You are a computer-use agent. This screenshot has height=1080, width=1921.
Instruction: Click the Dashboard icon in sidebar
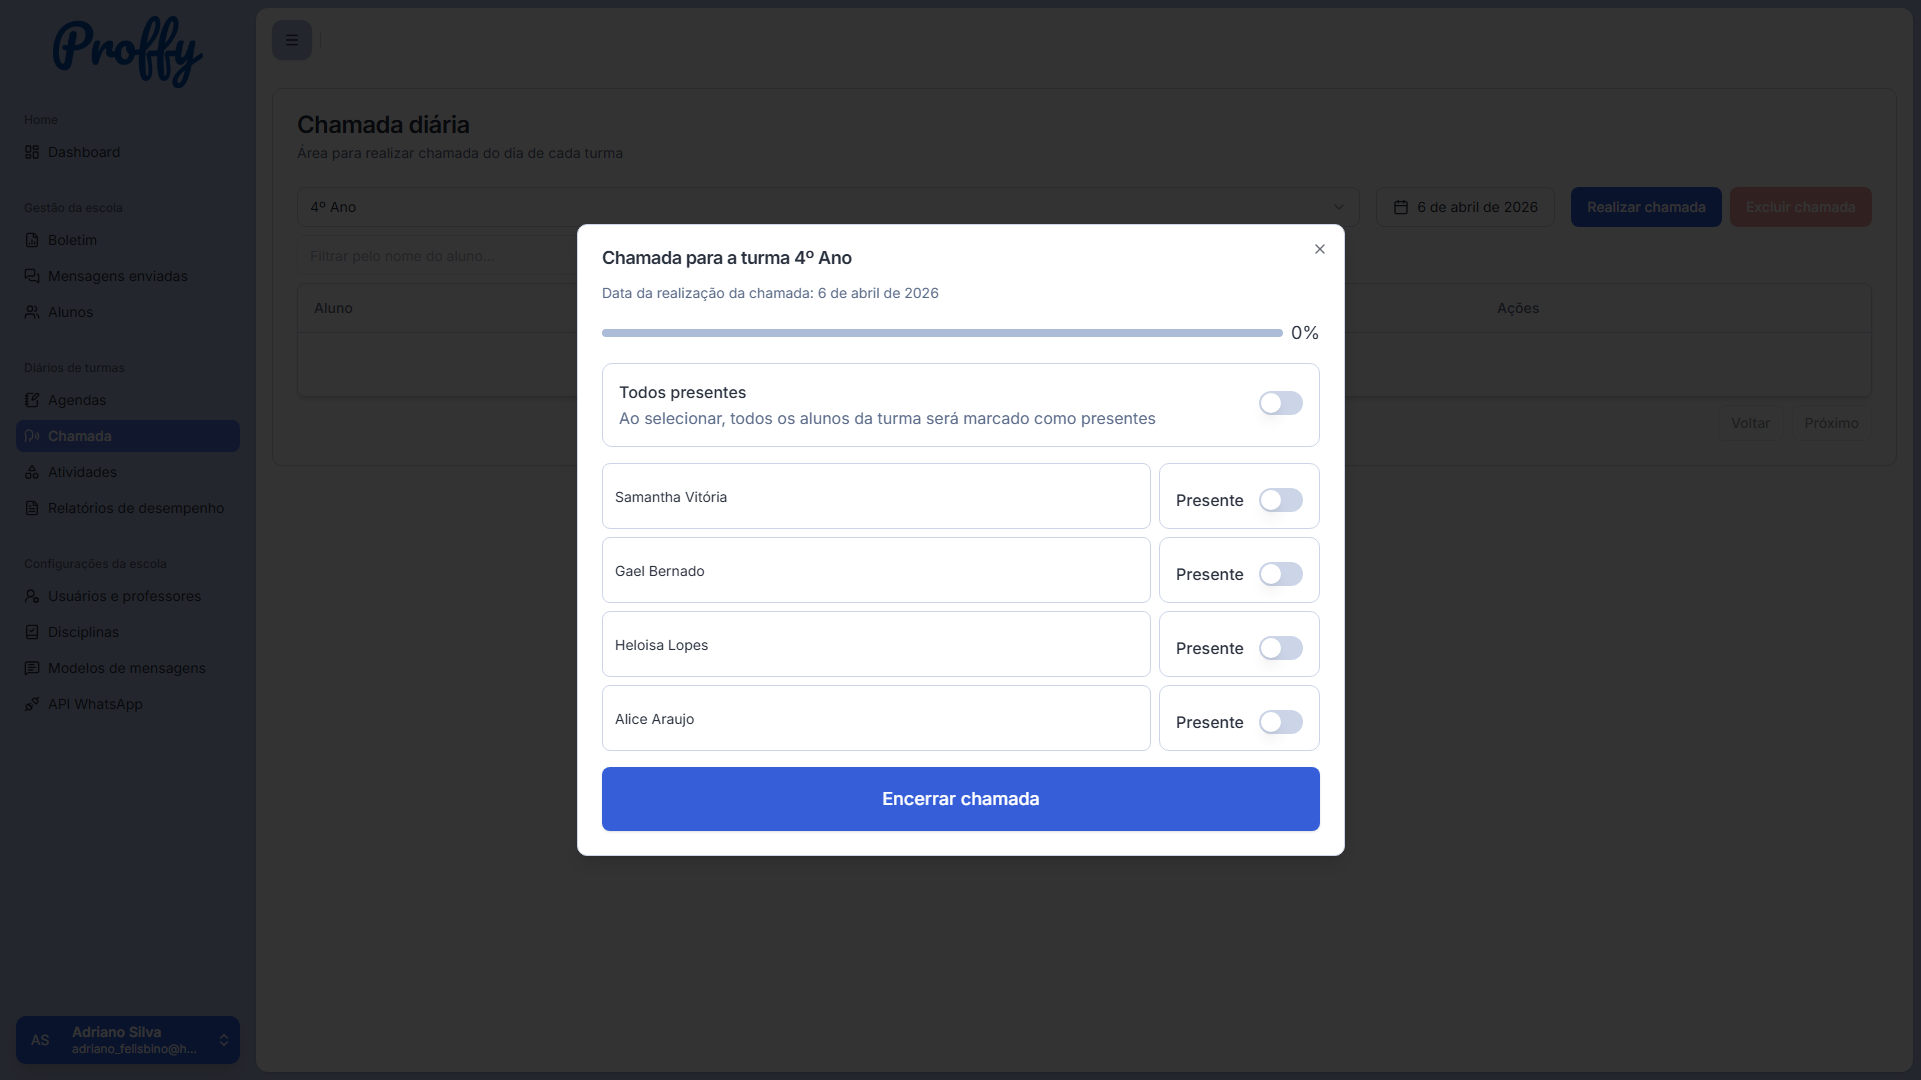pos(32,152)
